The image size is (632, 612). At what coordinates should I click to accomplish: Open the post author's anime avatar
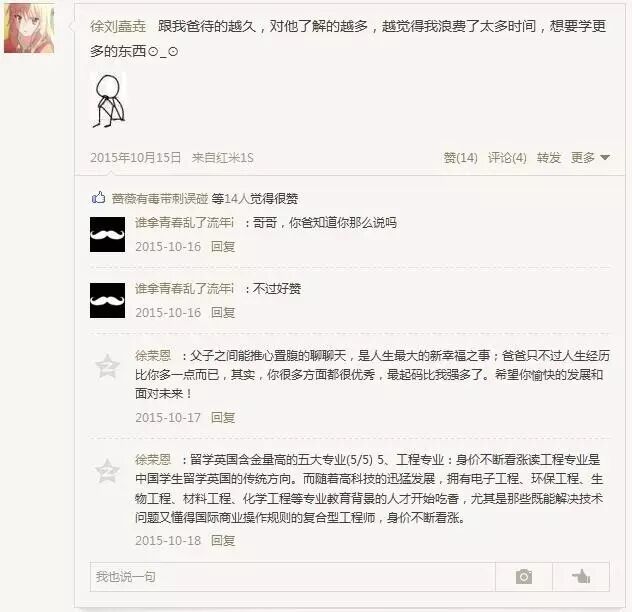click(29, 28)
